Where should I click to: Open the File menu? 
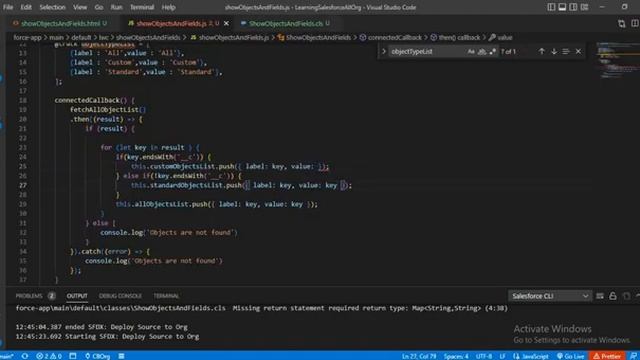point(8,7)
